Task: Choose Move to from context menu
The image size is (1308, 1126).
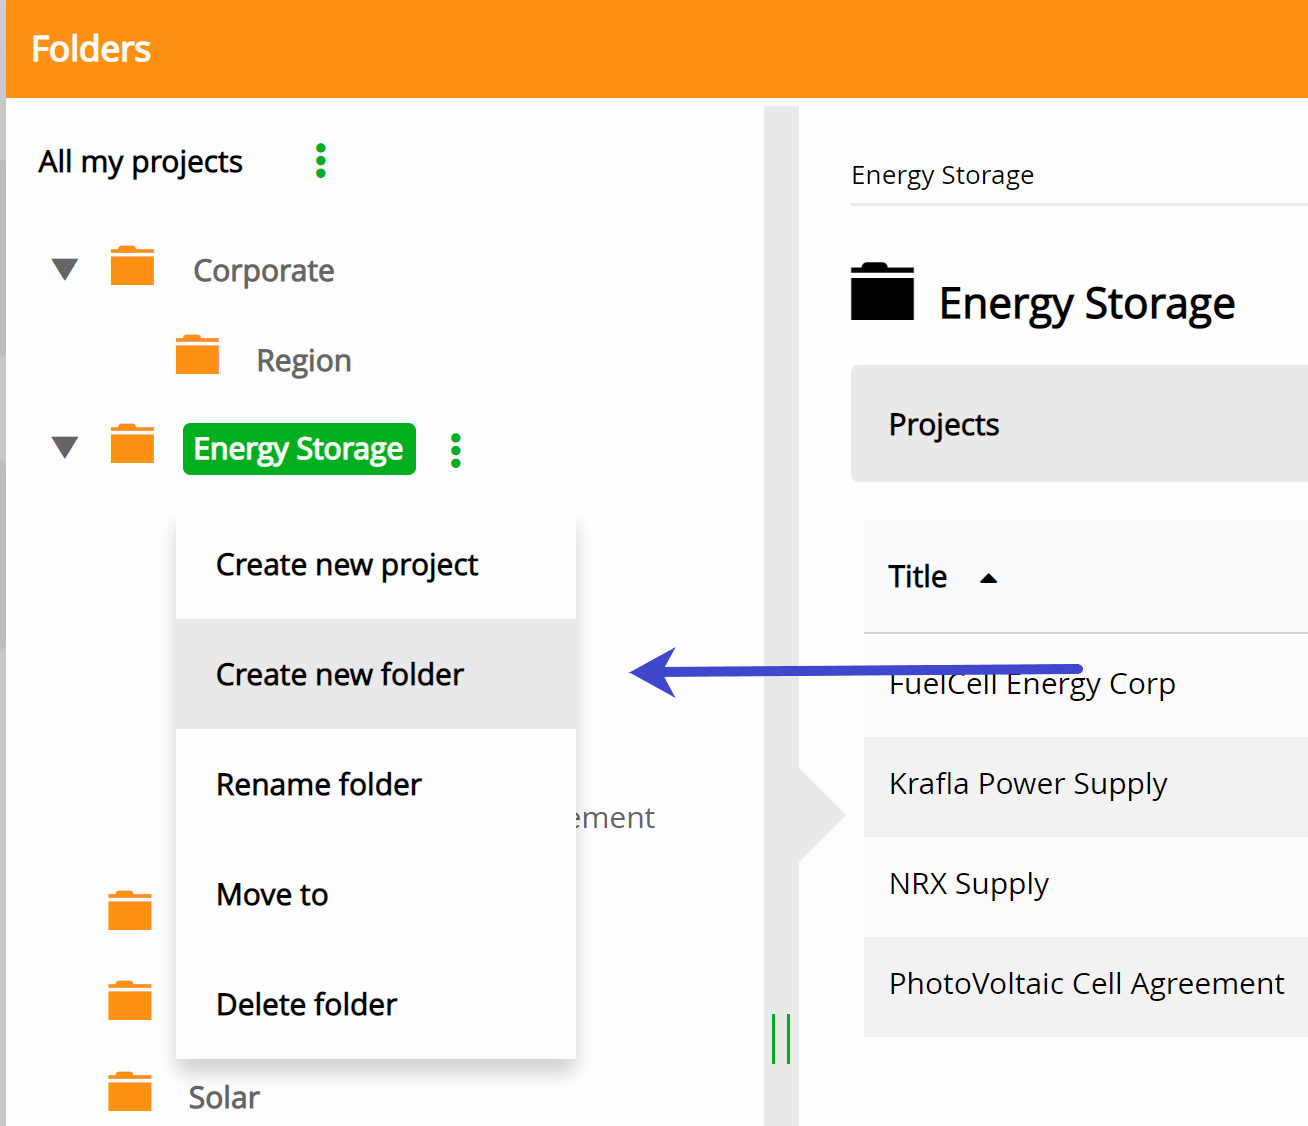Action: click(376, 894)
